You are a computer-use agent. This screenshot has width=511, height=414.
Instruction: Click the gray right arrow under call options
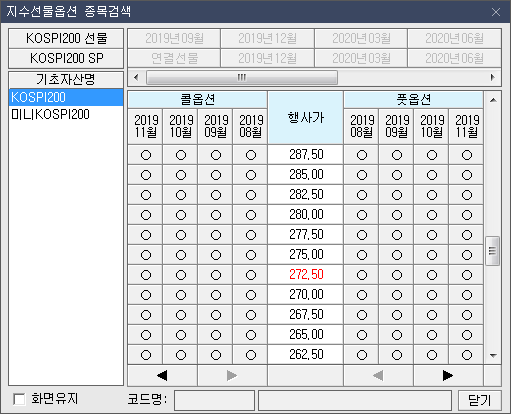coord(232,376)
